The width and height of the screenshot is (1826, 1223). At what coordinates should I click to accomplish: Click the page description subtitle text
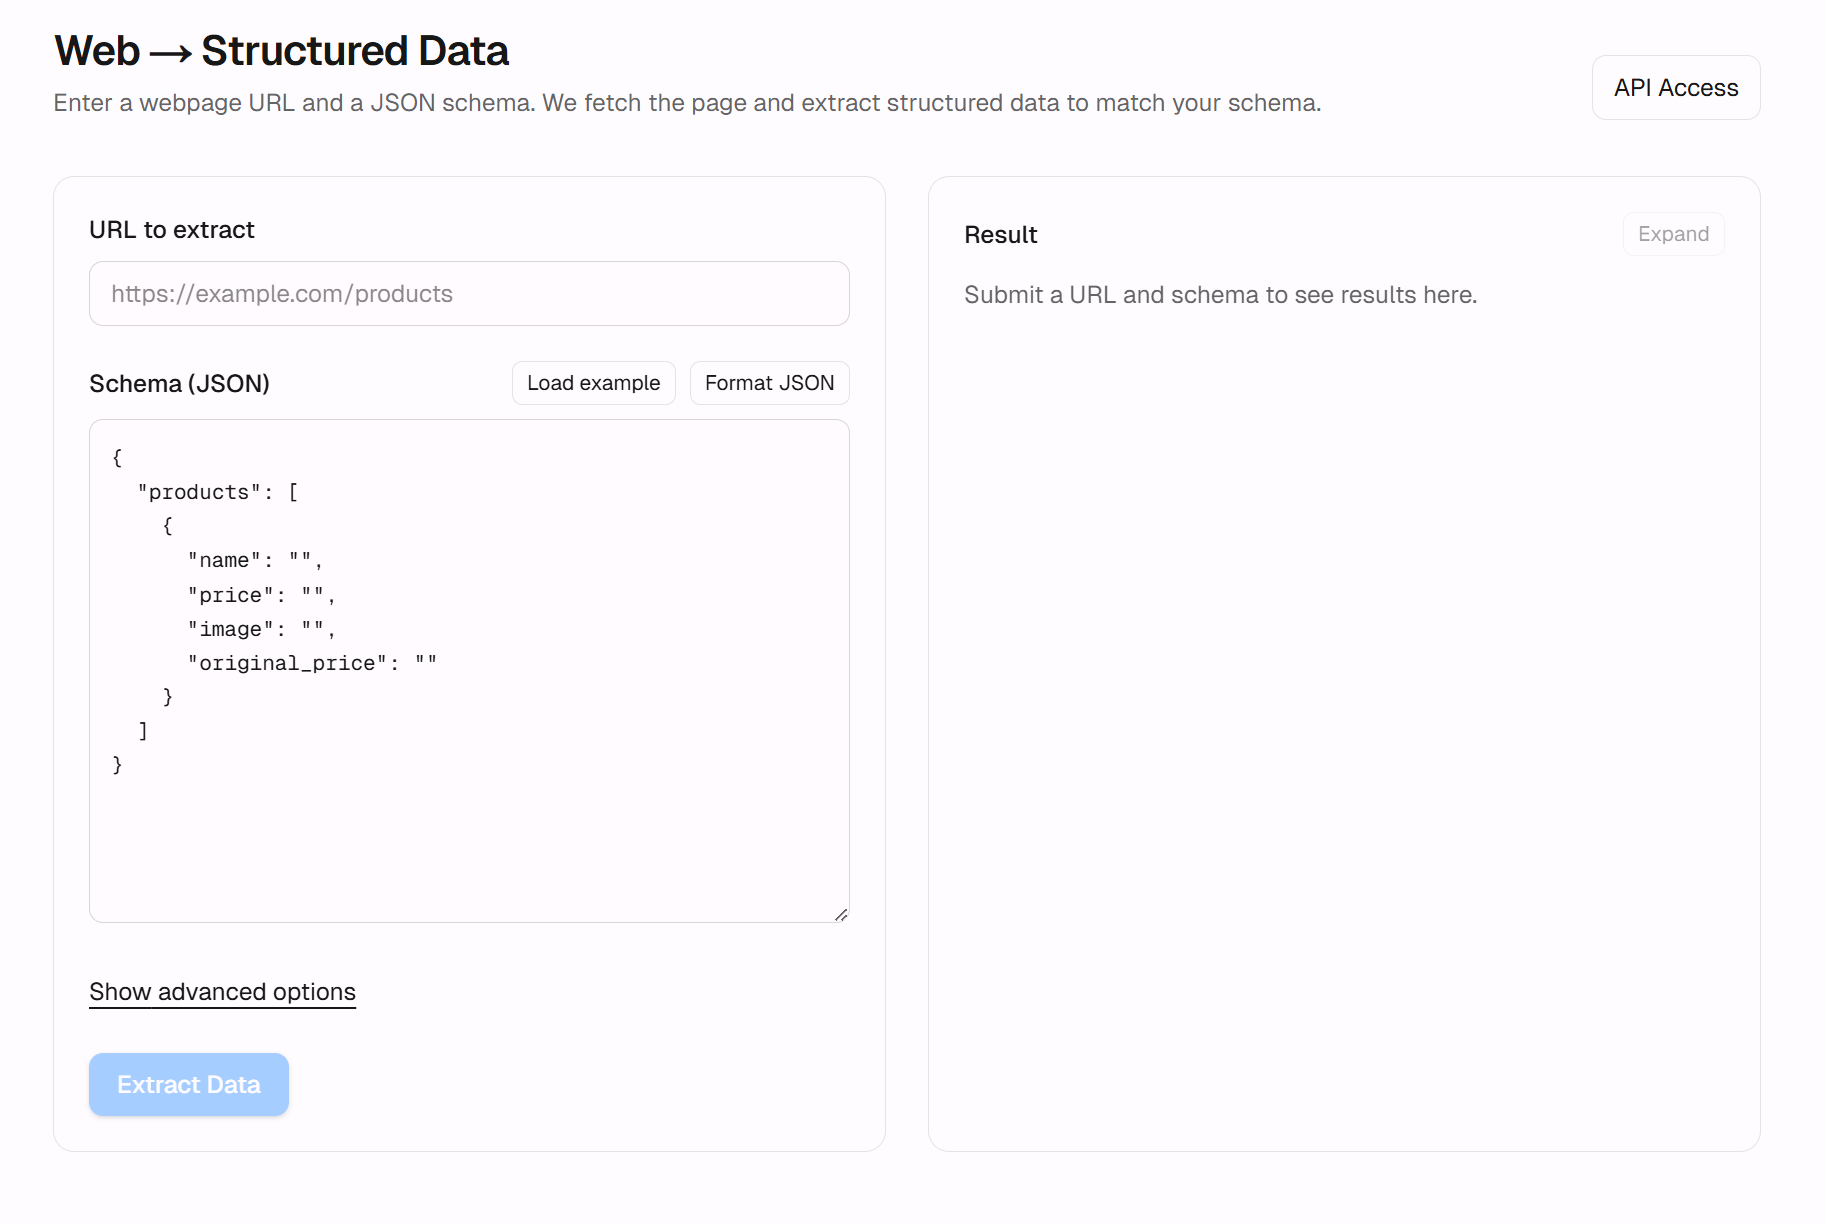coord(687,103)
